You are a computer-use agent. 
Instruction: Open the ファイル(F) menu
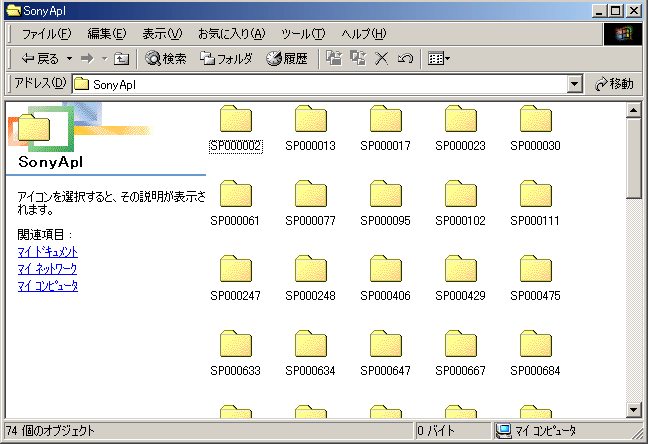tap(46, 34)
